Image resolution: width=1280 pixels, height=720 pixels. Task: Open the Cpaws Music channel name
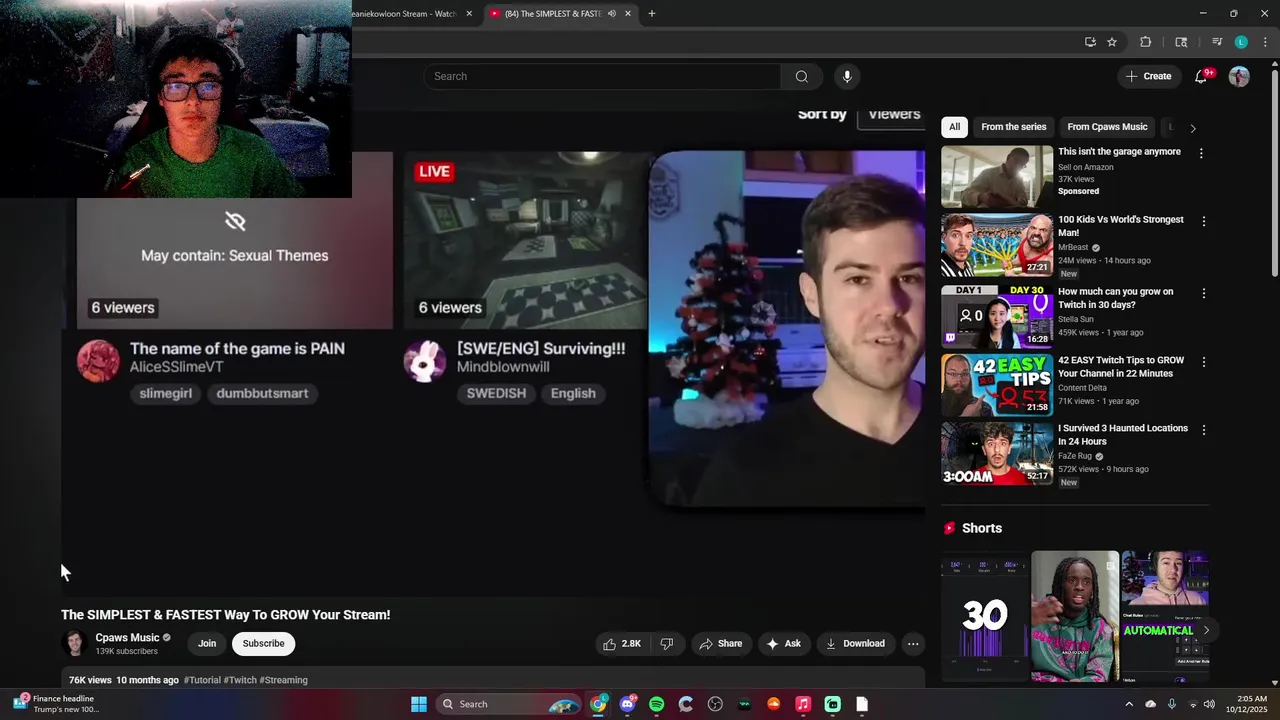[x=127, y=638]
